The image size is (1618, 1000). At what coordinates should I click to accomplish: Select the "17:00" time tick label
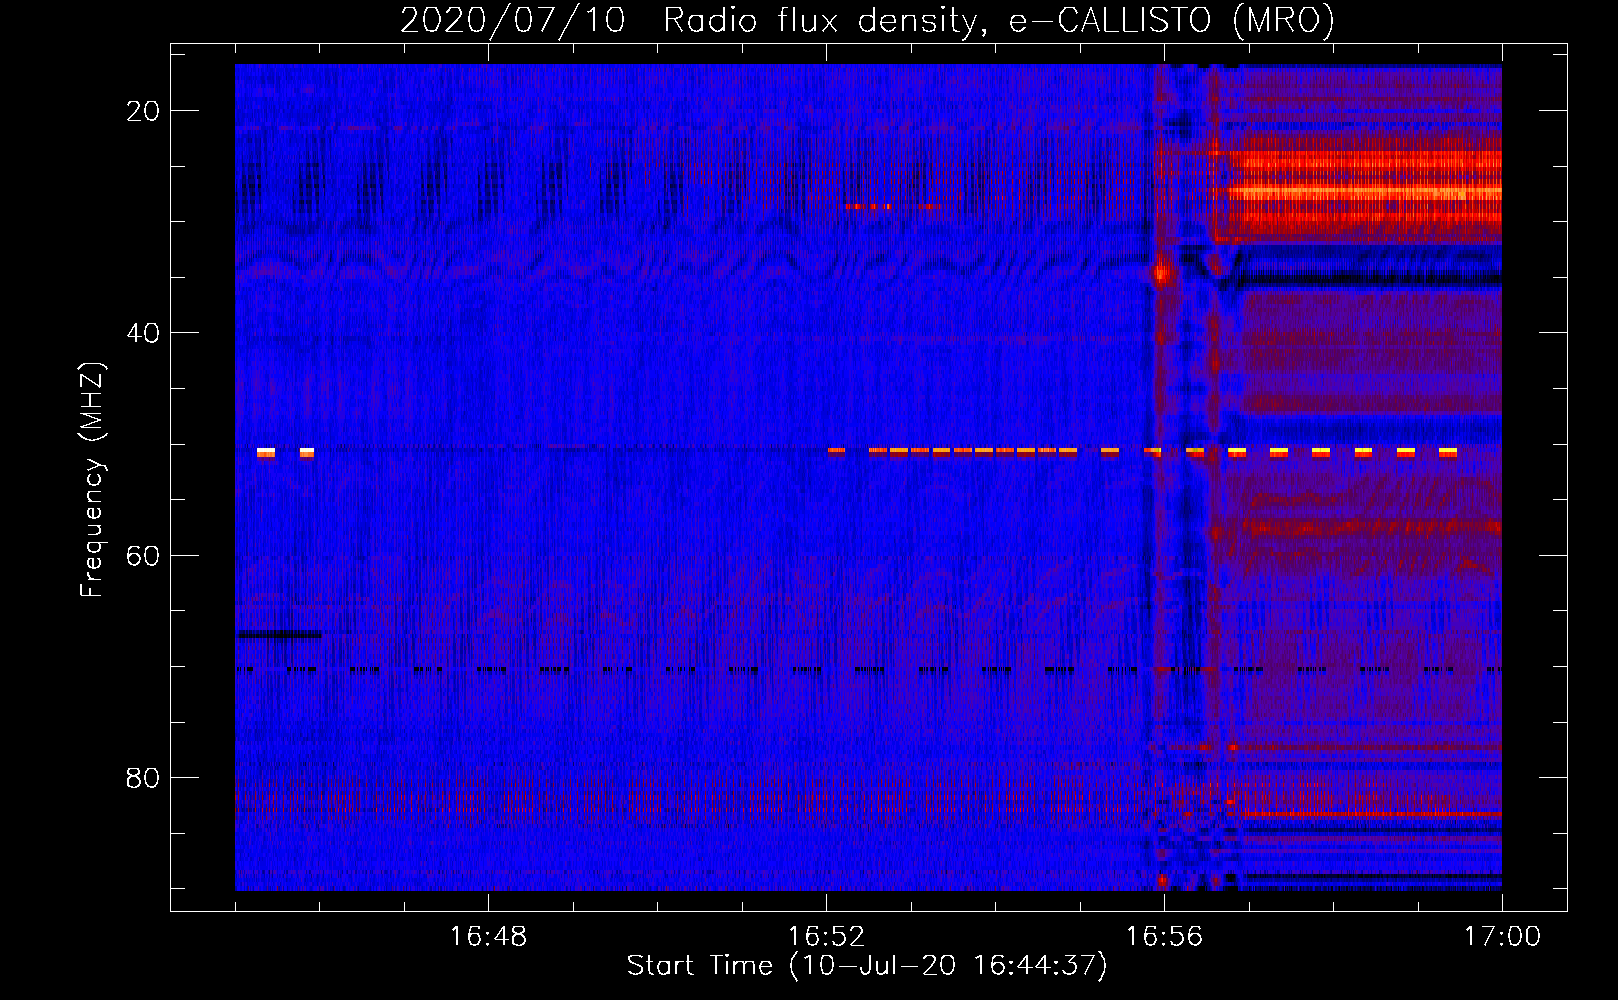coord(1502,937)
